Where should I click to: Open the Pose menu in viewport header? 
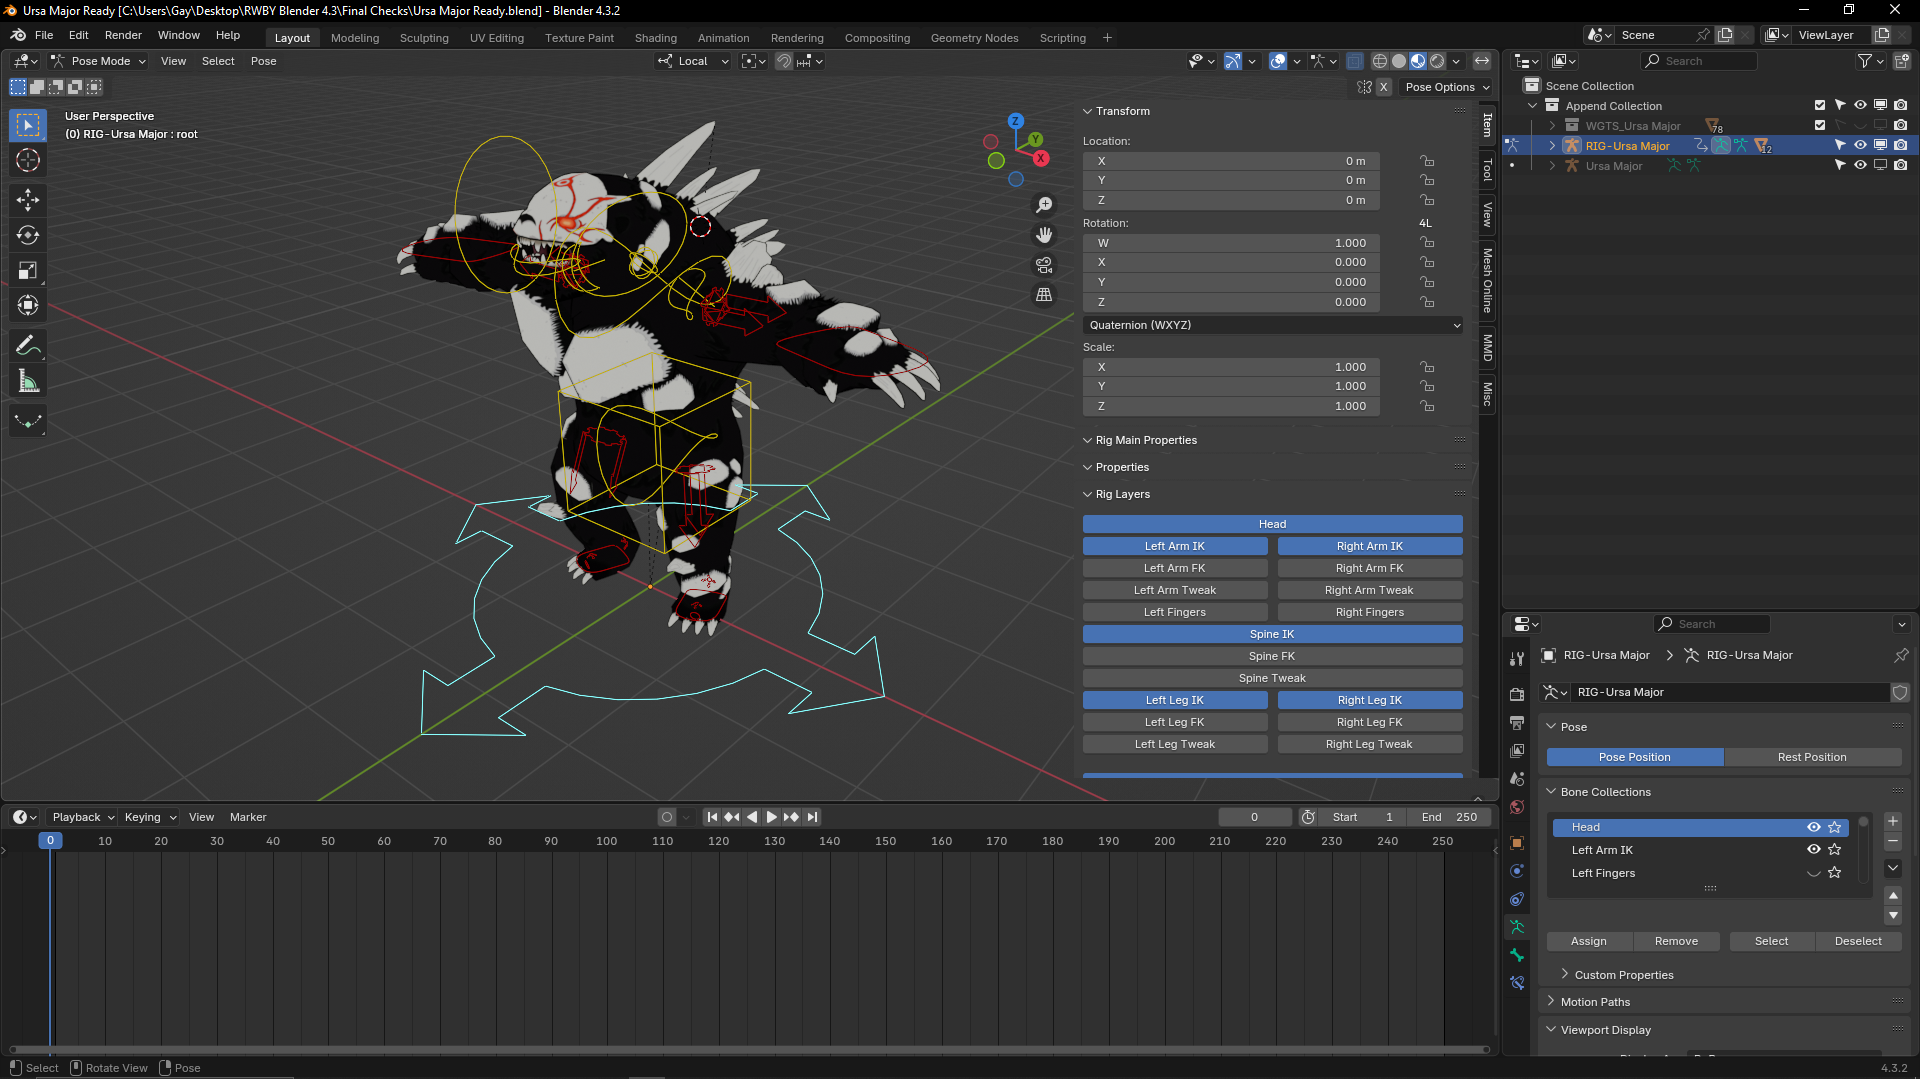tap(263, 61)
